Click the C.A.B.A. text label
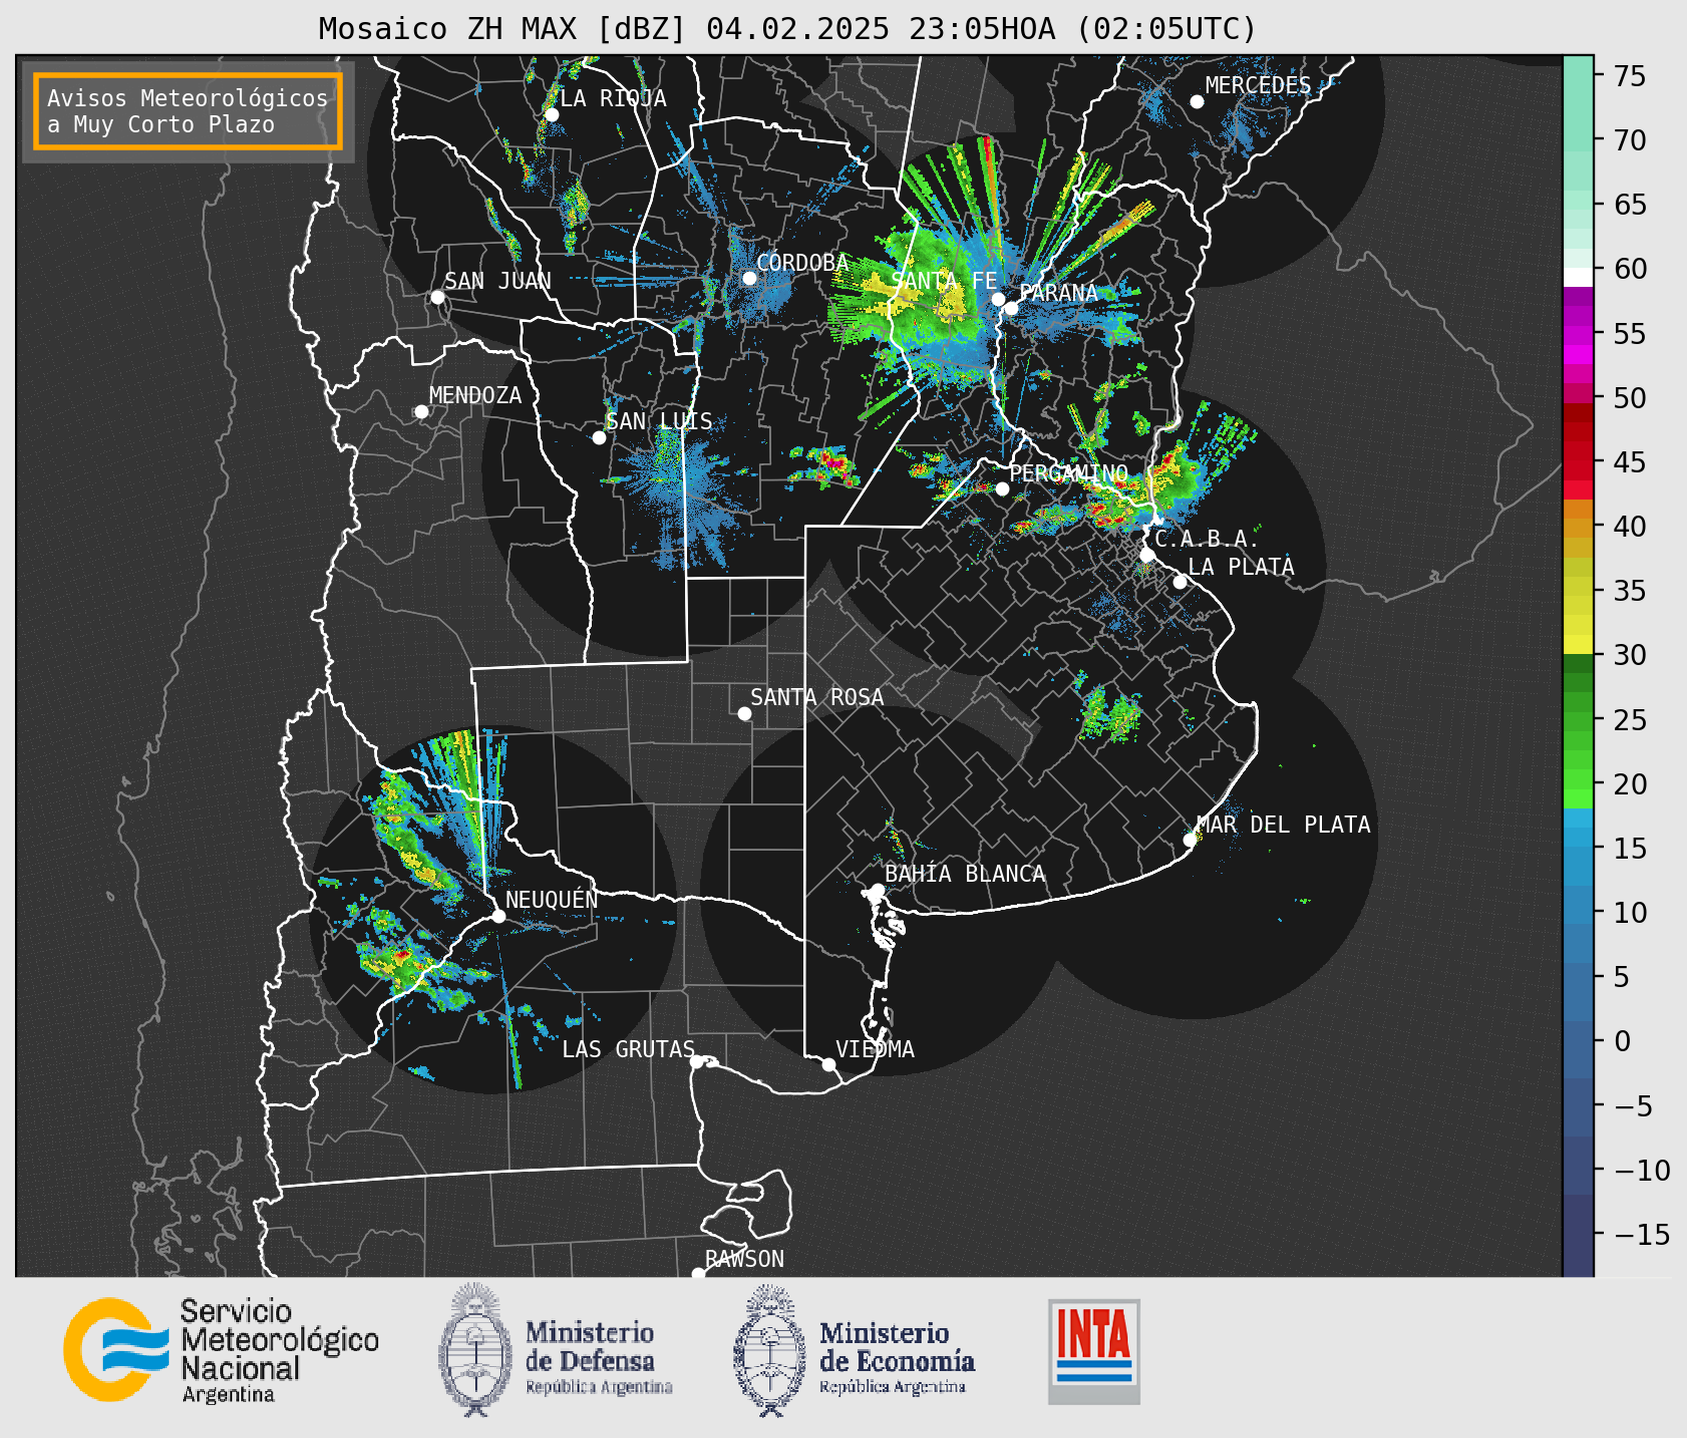The image size is (1687, 1438). pos(1207,540)
